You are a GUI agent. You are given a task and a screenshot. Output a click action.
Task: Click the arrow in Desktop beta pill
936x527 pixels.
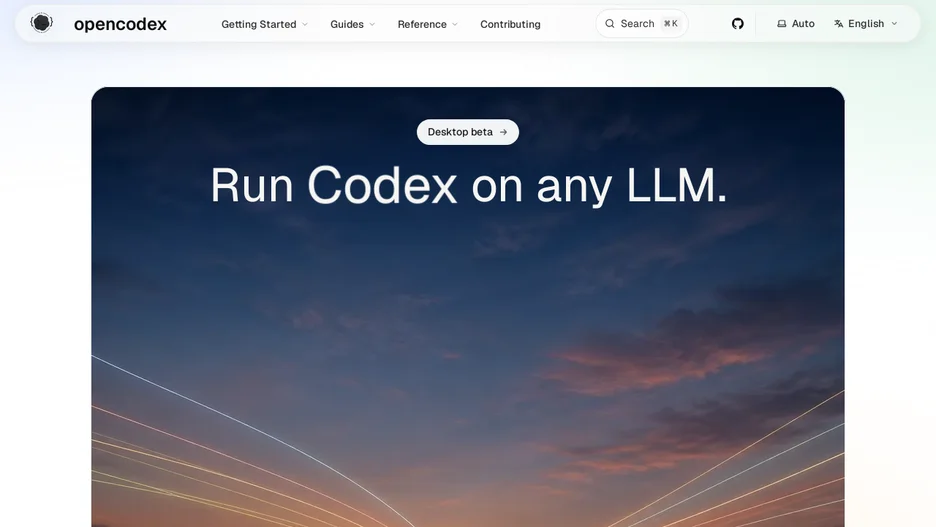click(x=503, y=132)
